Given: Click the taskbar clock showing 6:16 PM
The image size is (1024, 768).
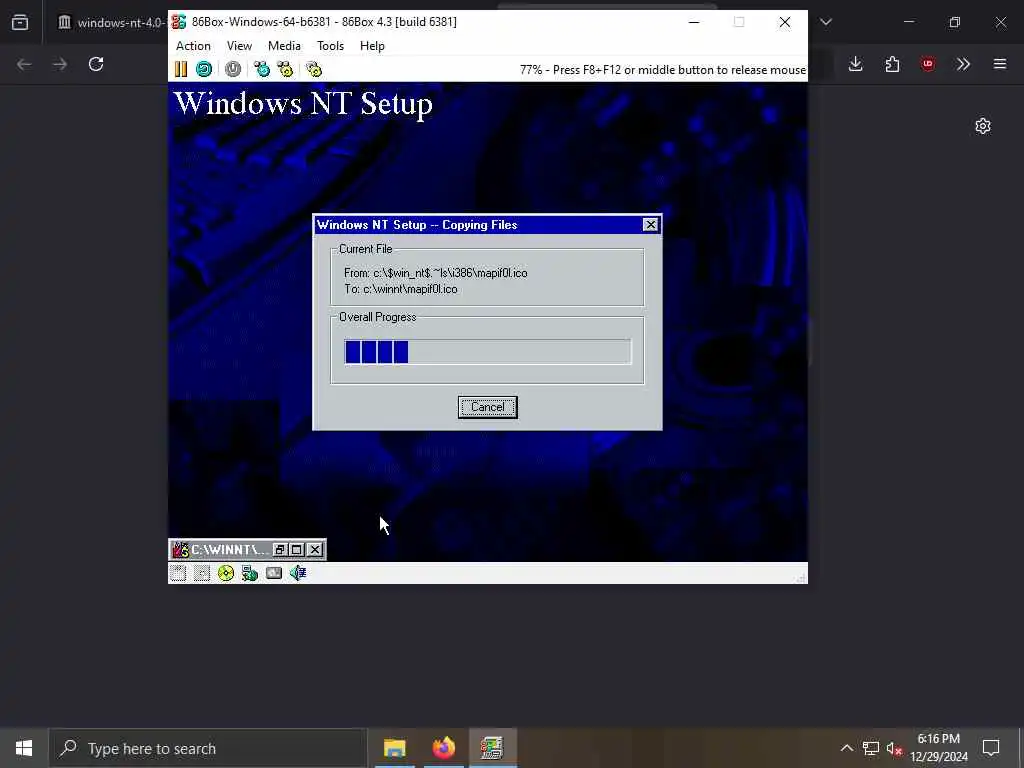Looking at the screenshot, I should pos(939,748).
